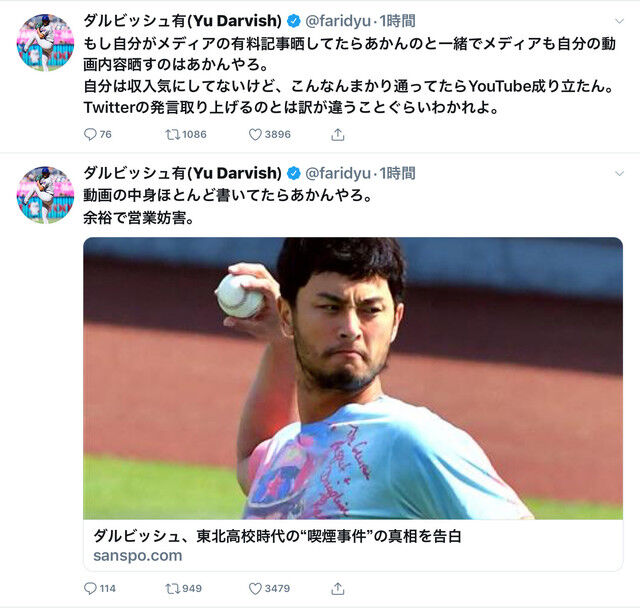Click the @faridyu handle in the second tweet
The image size is (640, 609).
(338, 173)
